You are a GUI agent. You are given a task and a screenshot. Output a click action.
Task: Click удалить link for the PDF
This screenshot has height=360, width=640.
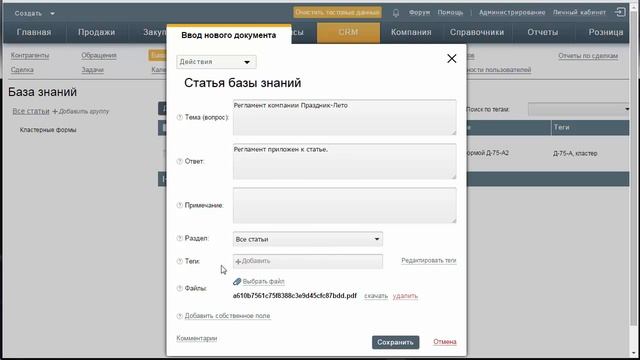point(405,296)
